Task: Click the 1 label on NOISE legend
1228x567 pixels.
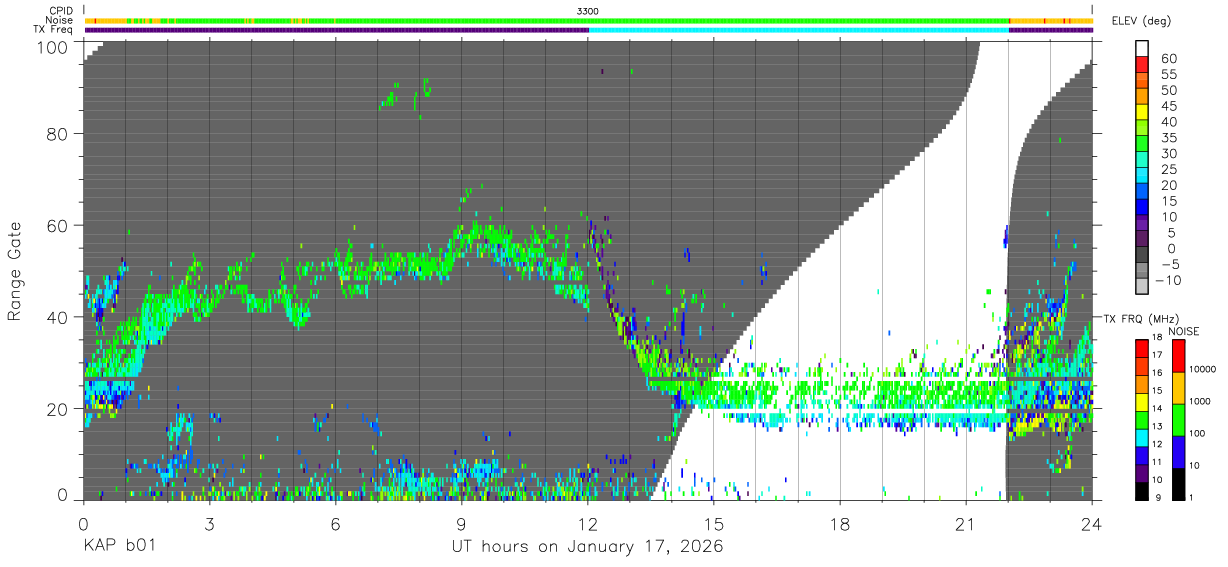Action: (x=1191, y=498)
